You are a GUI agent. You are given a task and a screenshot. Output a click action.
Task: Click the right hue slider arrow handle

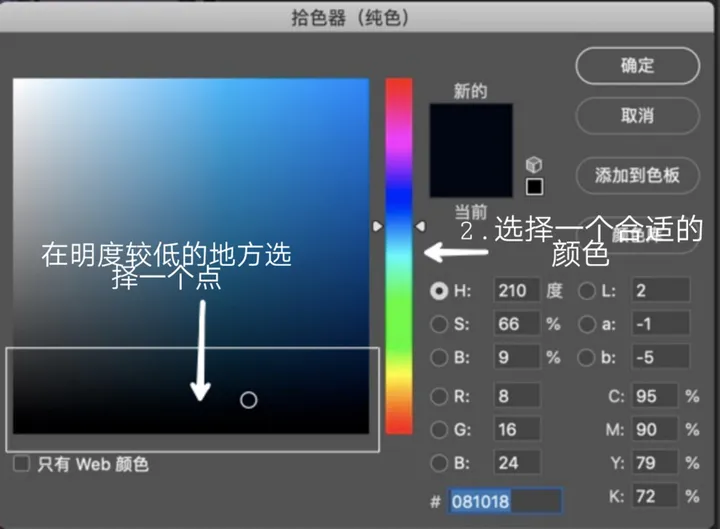(x=420, y=226)
